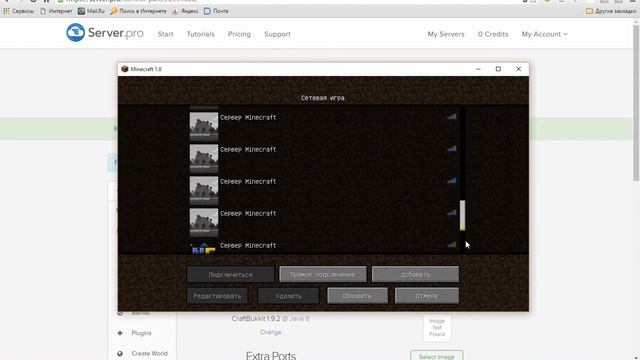Open My Servers in the Server.pro header

tap(446, 34)
